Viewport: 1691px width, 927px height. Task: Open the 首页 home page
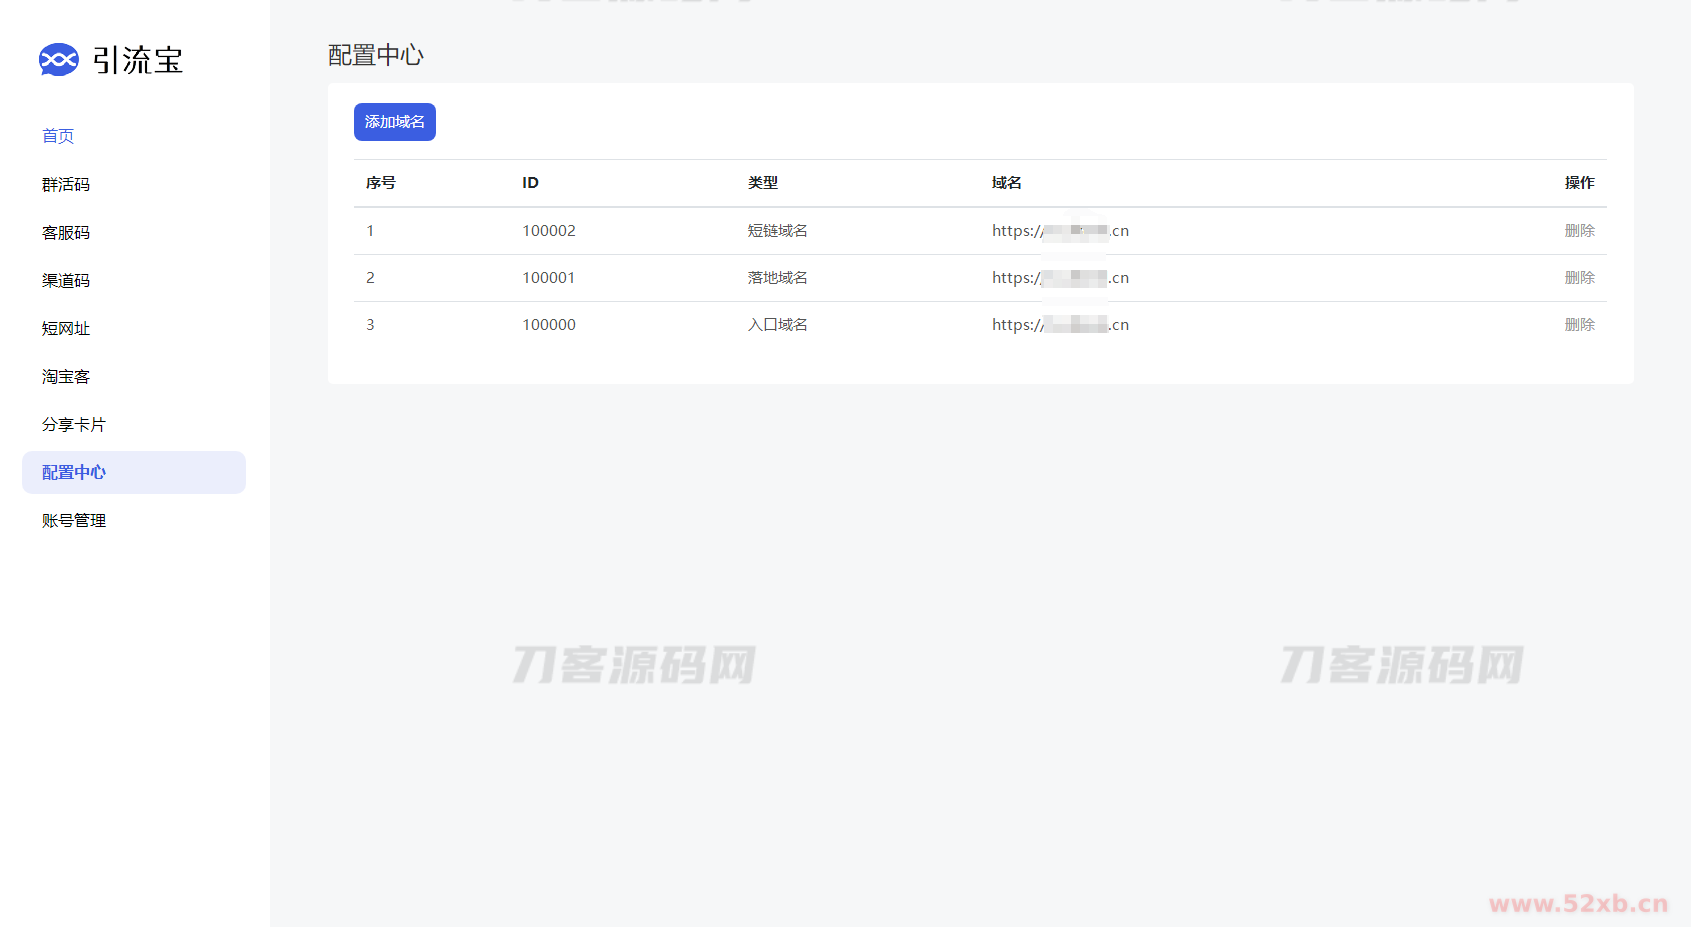click(x=58, y=136)
